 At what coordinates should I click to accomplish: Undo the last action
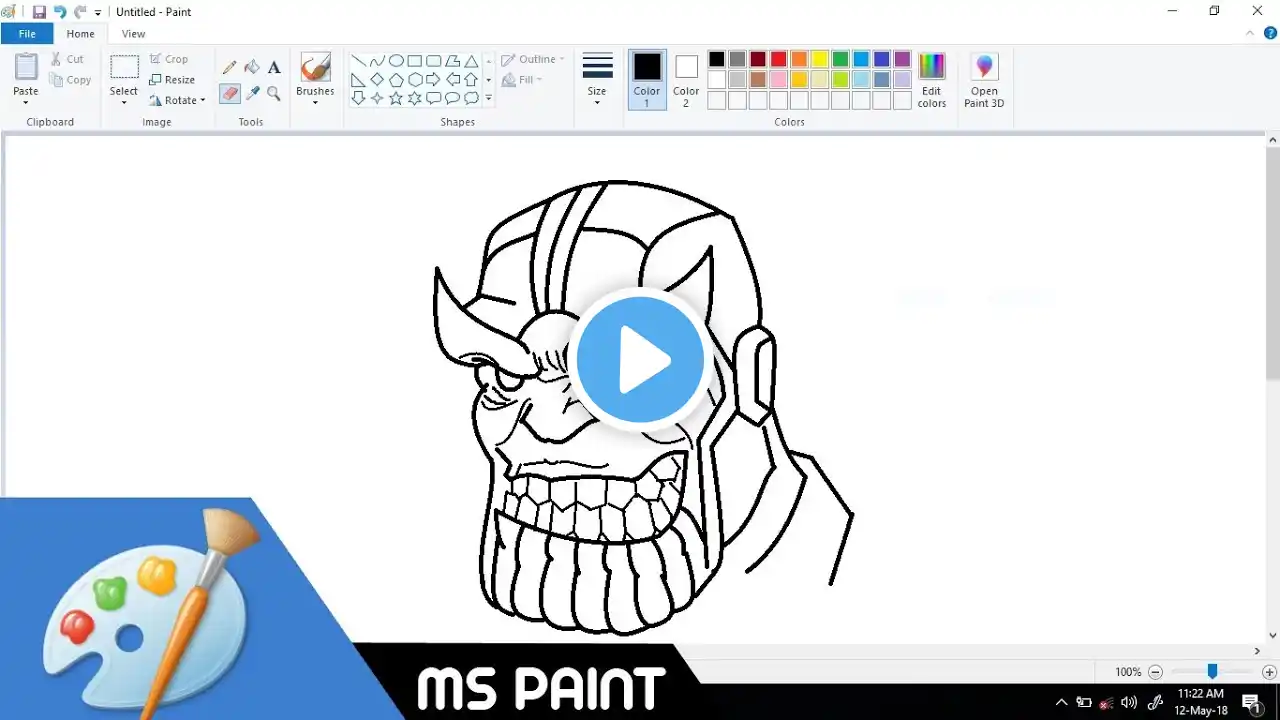pyautogui.click(x=60, y=12)
